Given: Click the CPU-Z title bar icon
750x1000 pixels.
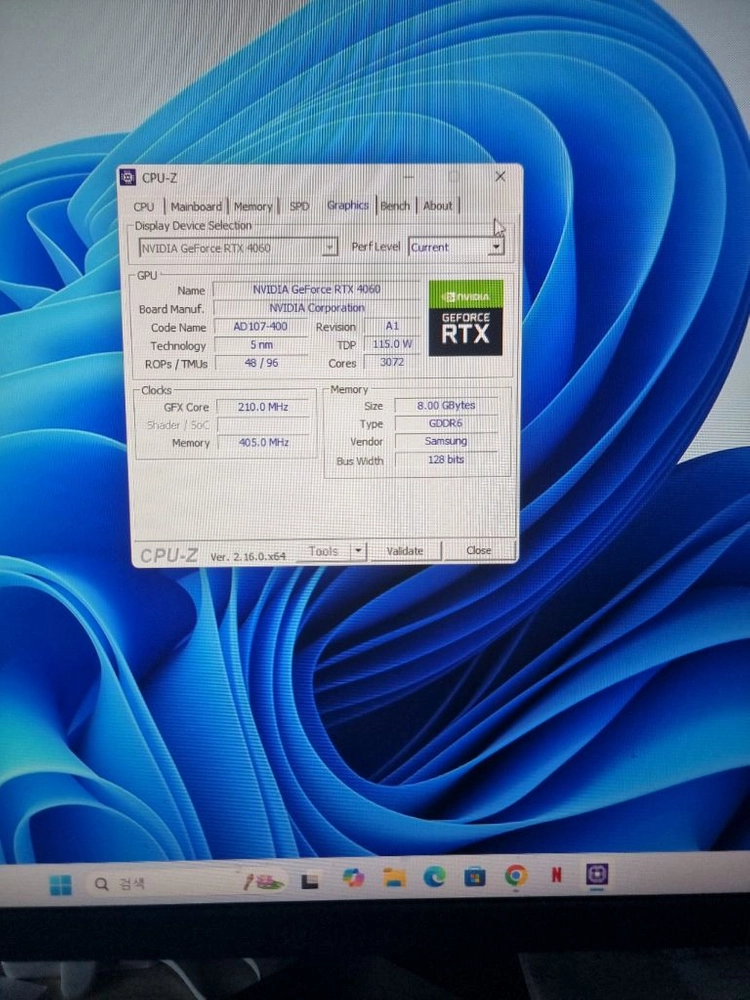Looking at the screenshot, I should 128,177.
